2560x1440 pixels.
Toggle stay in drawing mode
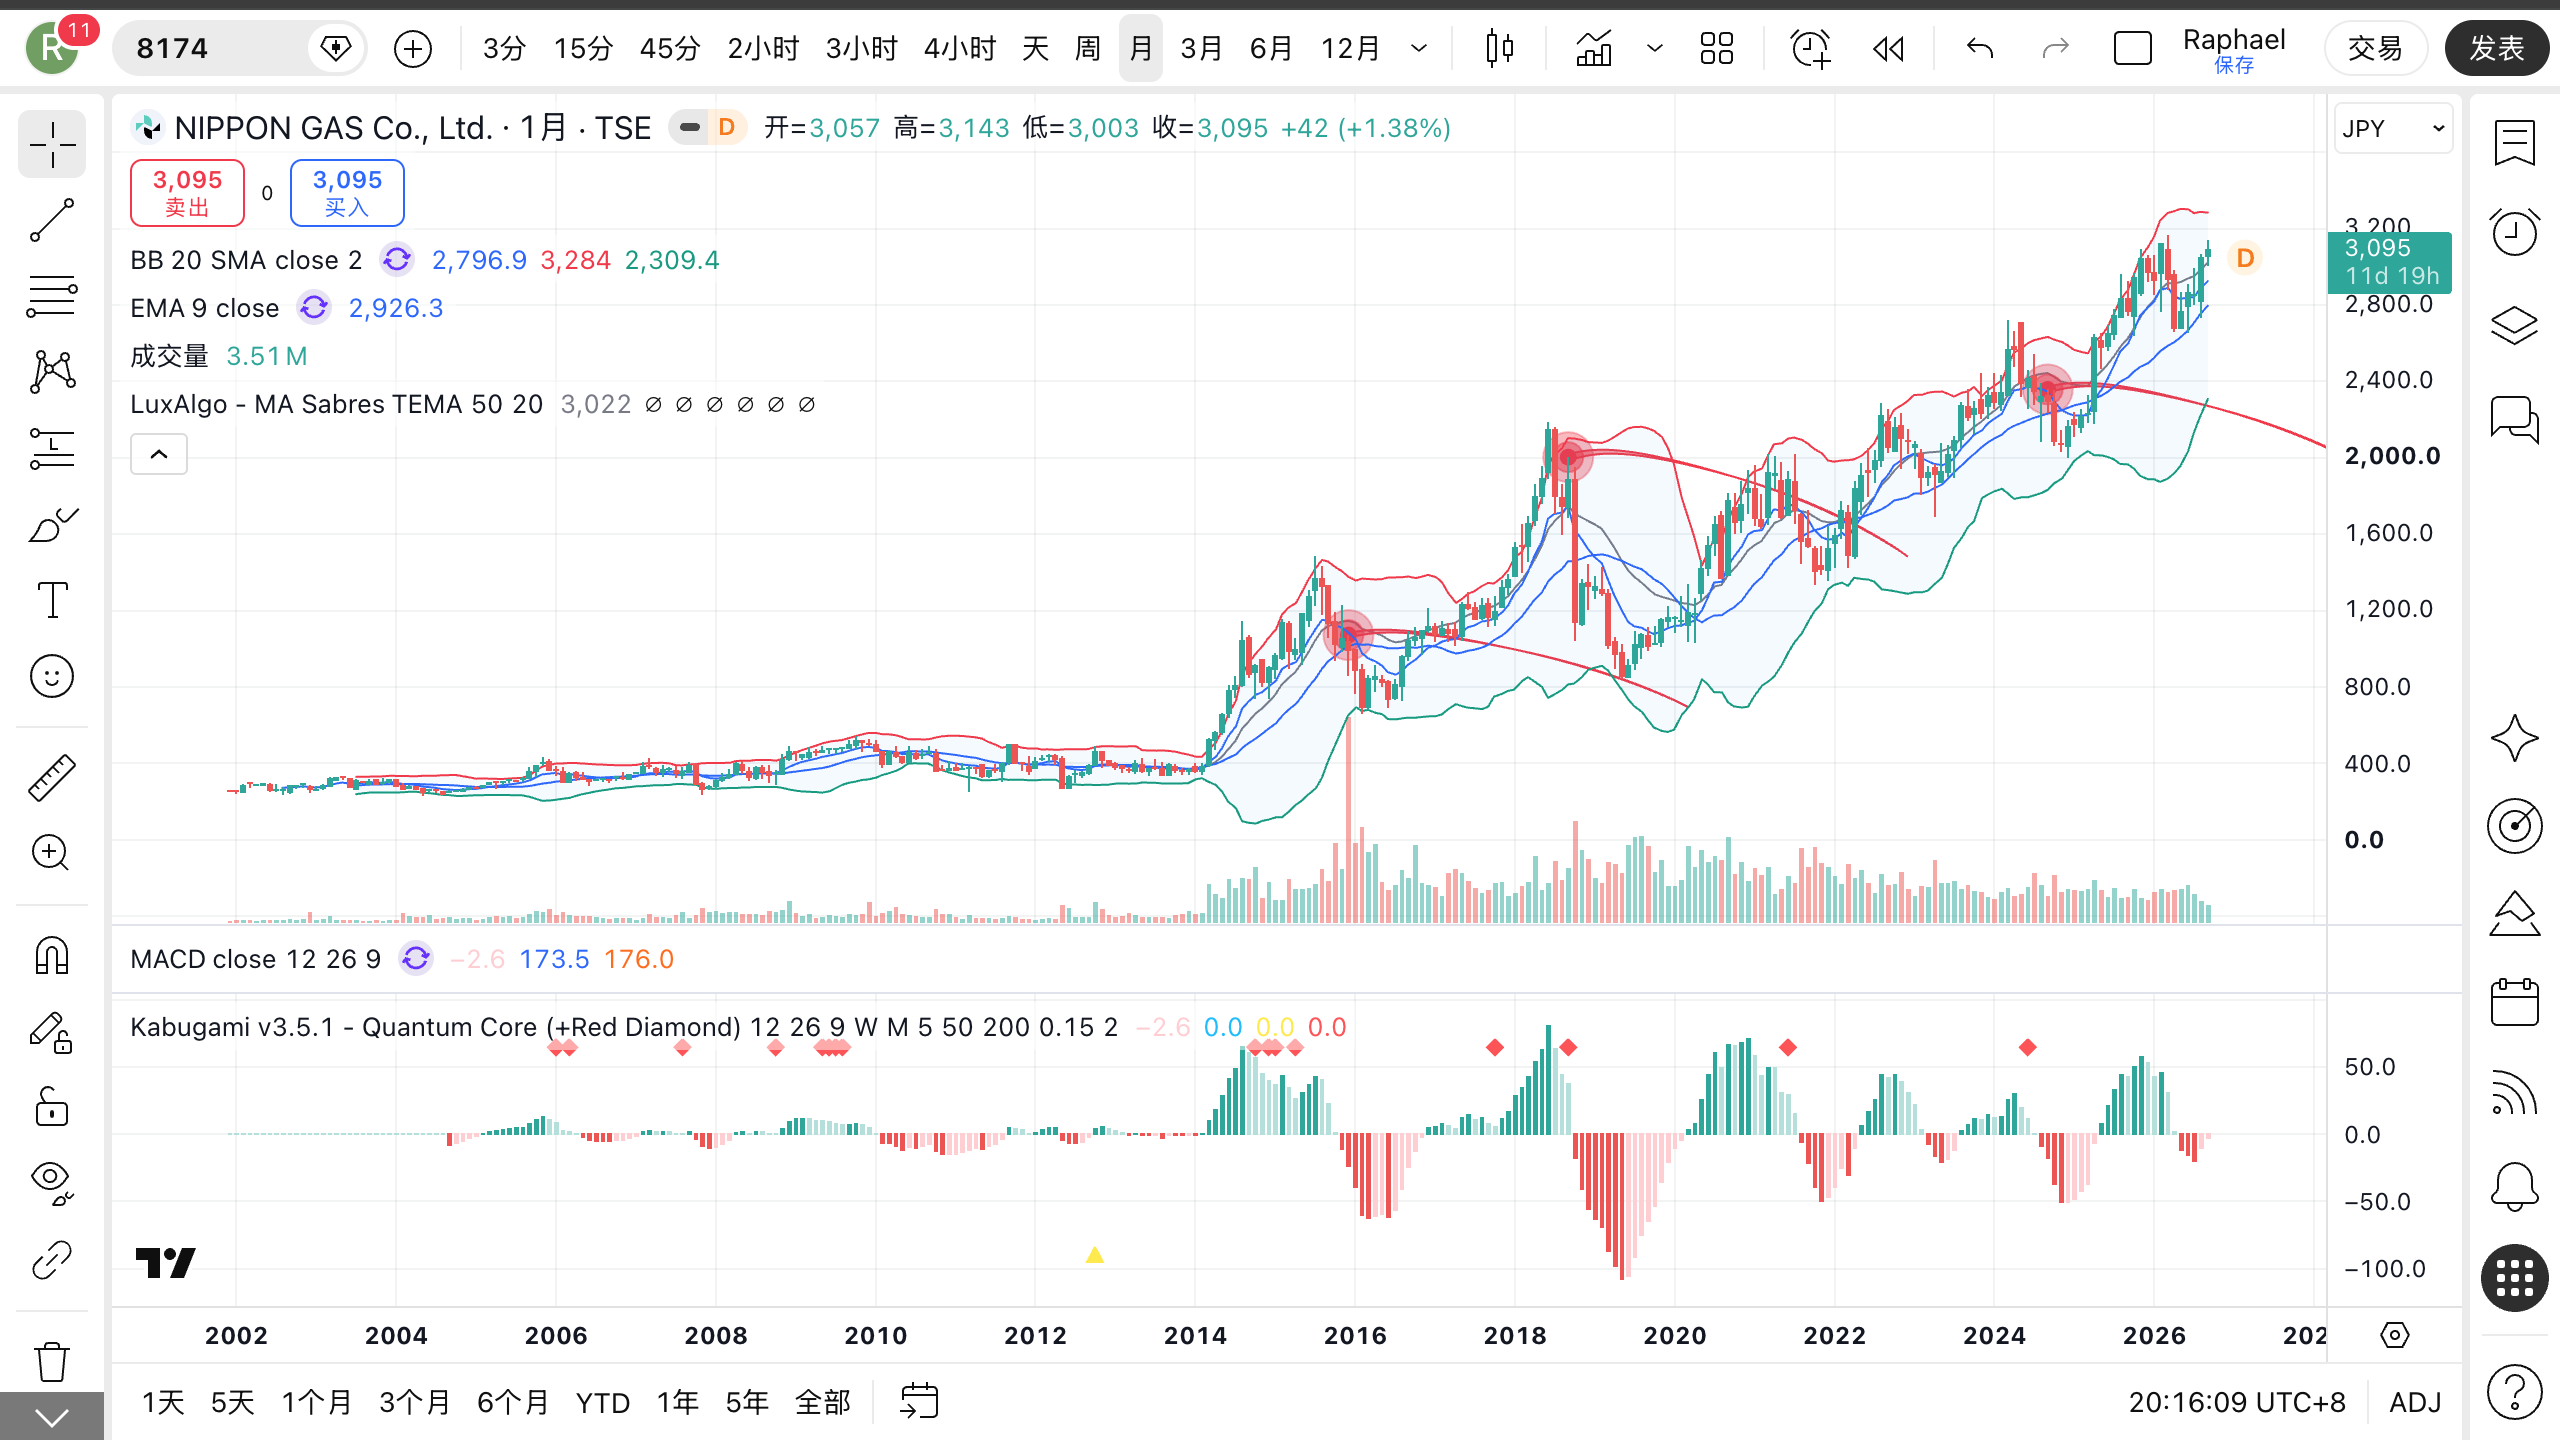click(x=52, y=1032)
